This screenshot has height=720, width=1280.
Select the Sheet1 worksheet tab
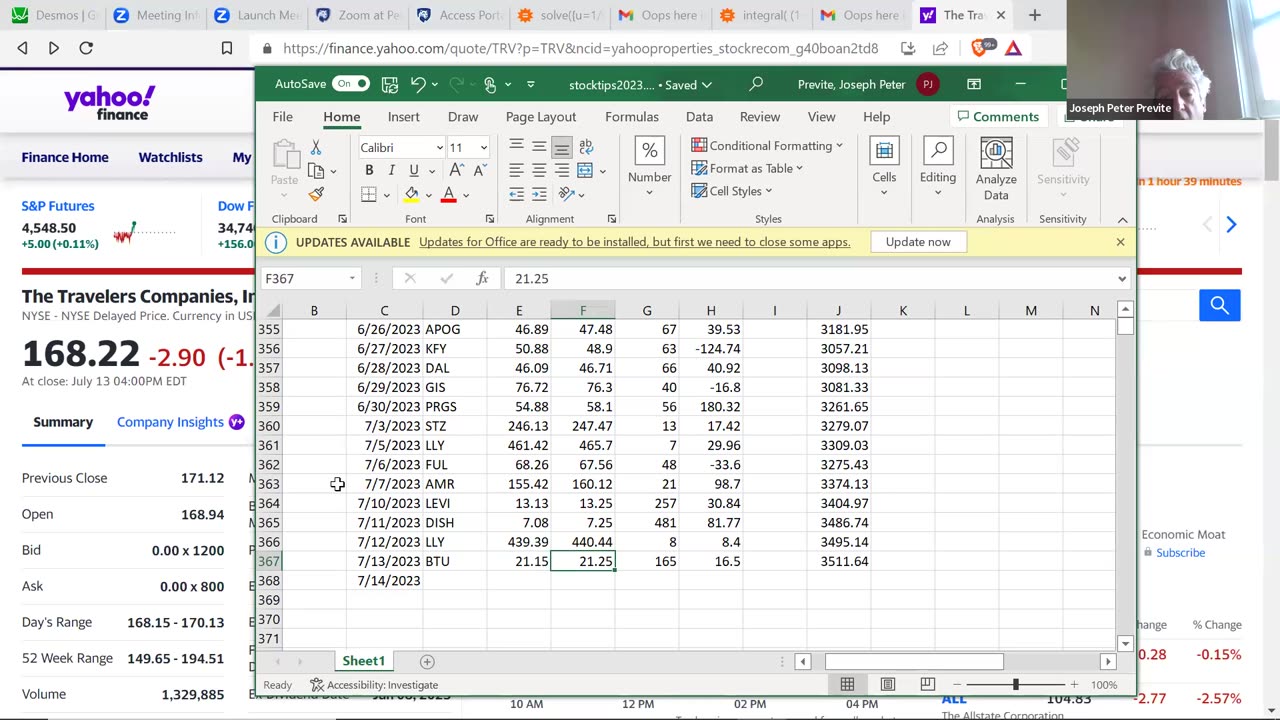(364, 661)
